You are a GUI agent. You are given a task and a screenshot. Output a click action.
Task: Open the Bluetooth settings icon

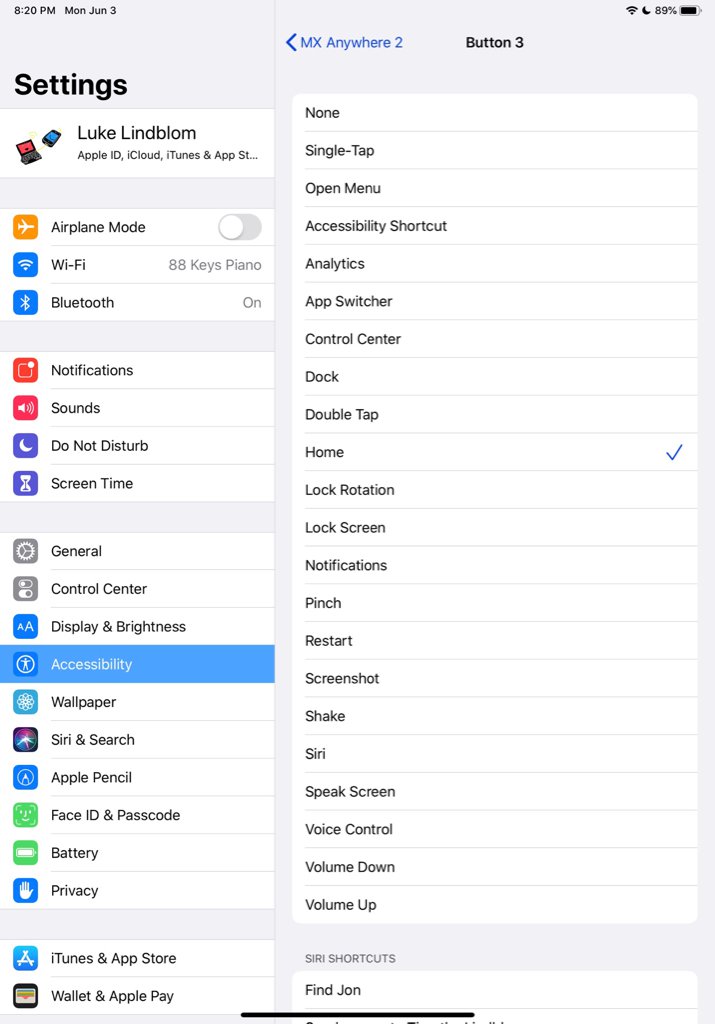tap(25, 302)
